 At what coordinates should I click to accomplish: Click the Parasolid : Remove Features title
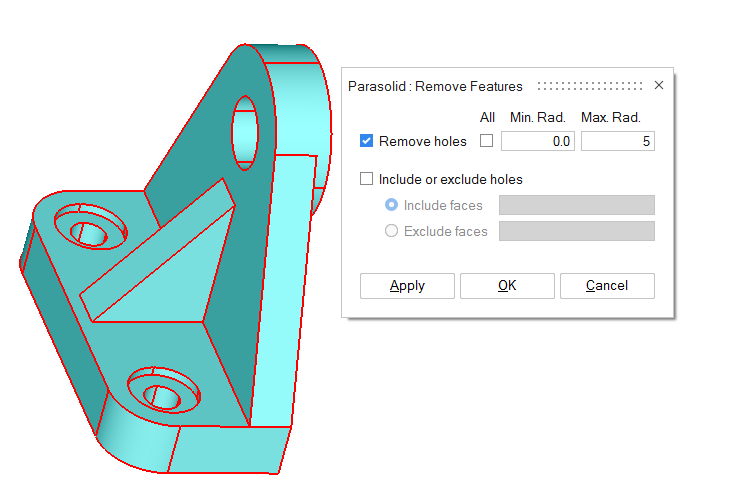[x=435, y=87]
